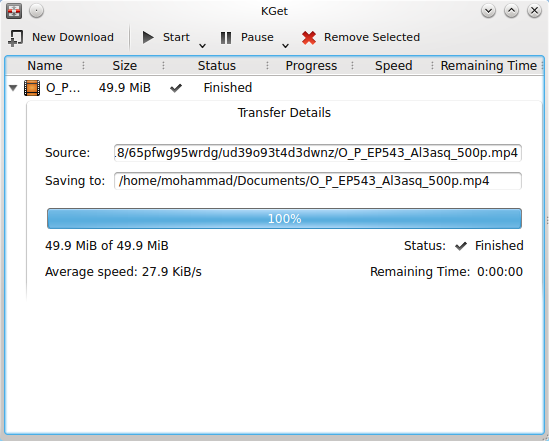Screen dimensions: 549x441
Task: Click the 100% progress bar
Action: pyautogui.click(x=284, y=219)
